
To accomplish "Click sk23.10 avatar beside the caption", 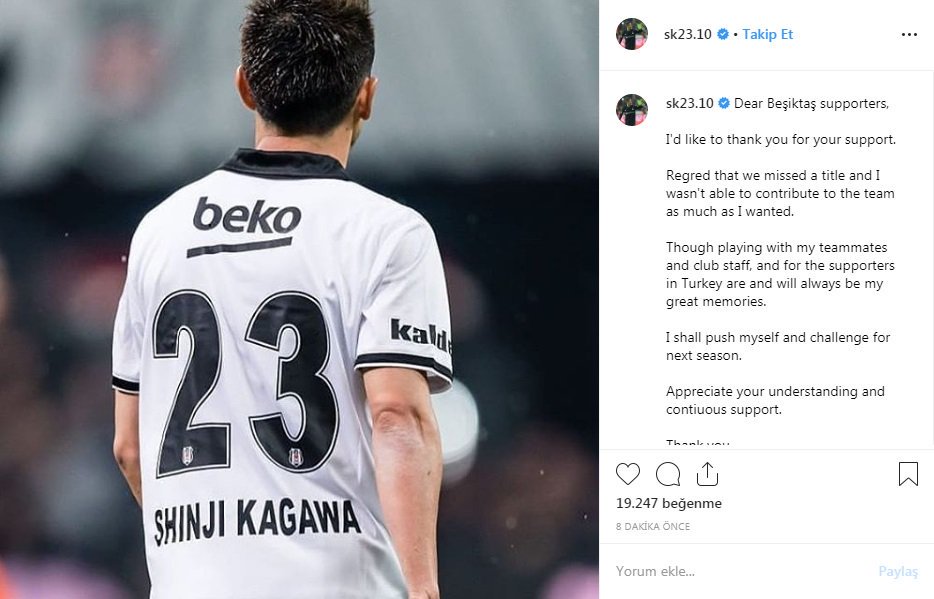I will (632, 110).
